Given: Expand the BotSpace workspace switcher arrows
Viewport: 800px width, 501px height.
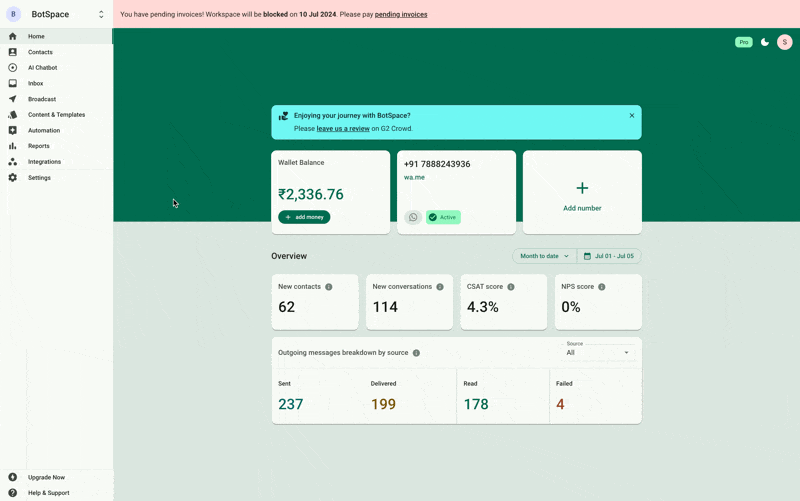Looking at the screenshot, I should tap(101, 14).
